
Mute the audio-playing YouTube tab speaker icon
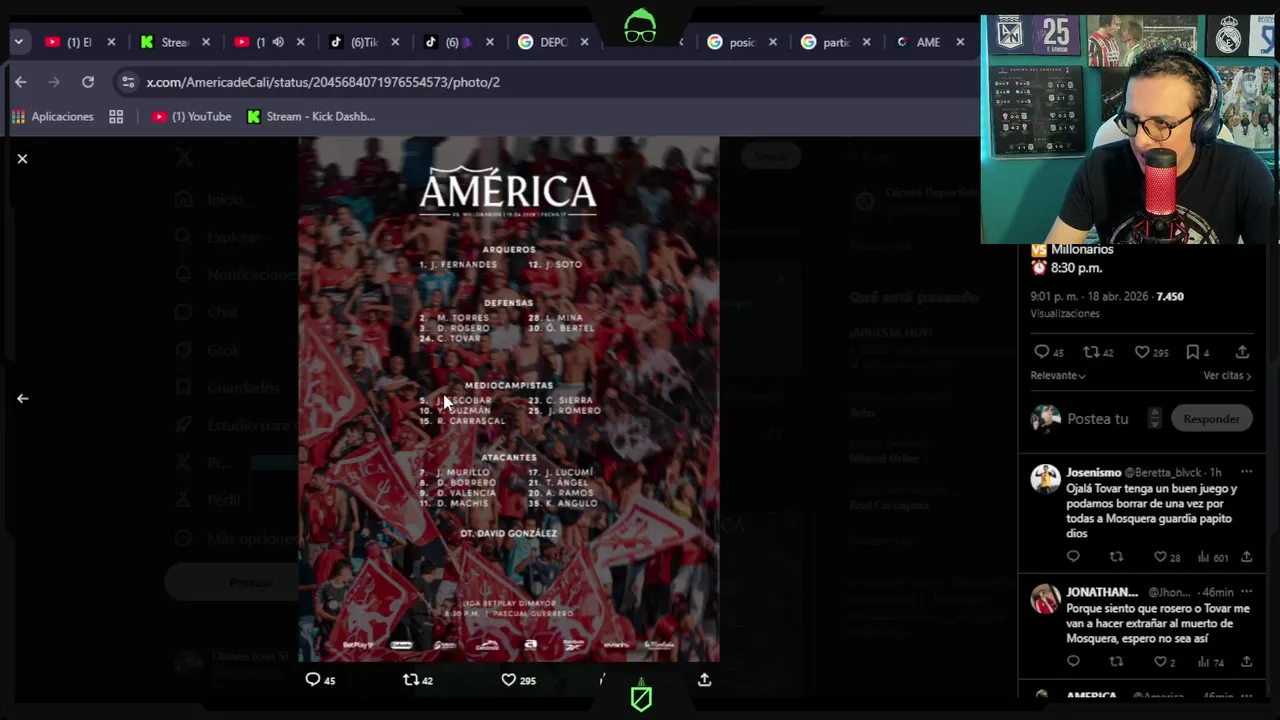tap(278, 42)
